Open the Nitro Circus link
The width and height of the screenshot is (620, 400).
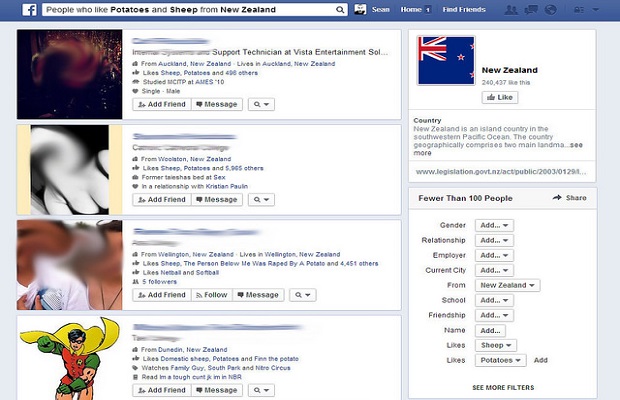pyautogui.click(x=273, y=368)
